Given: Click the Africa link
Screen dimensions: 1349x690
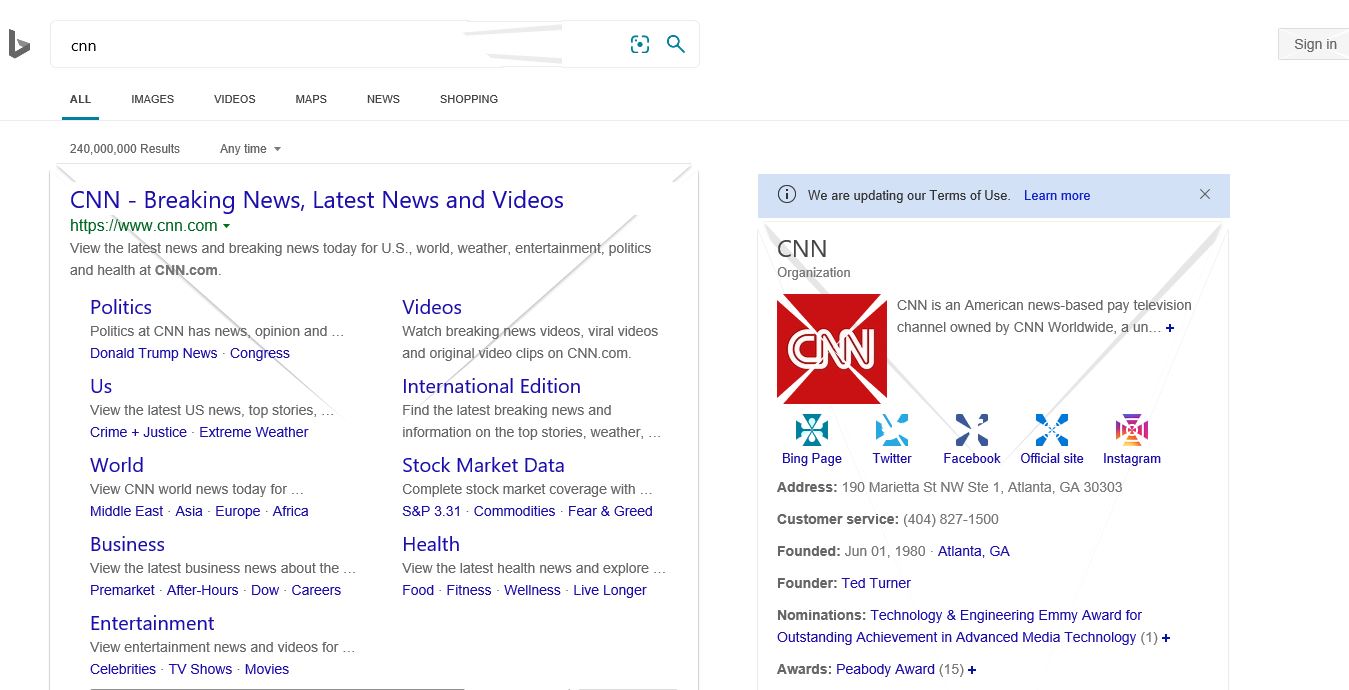Looking at the screenshot, I should pos(291,511).
